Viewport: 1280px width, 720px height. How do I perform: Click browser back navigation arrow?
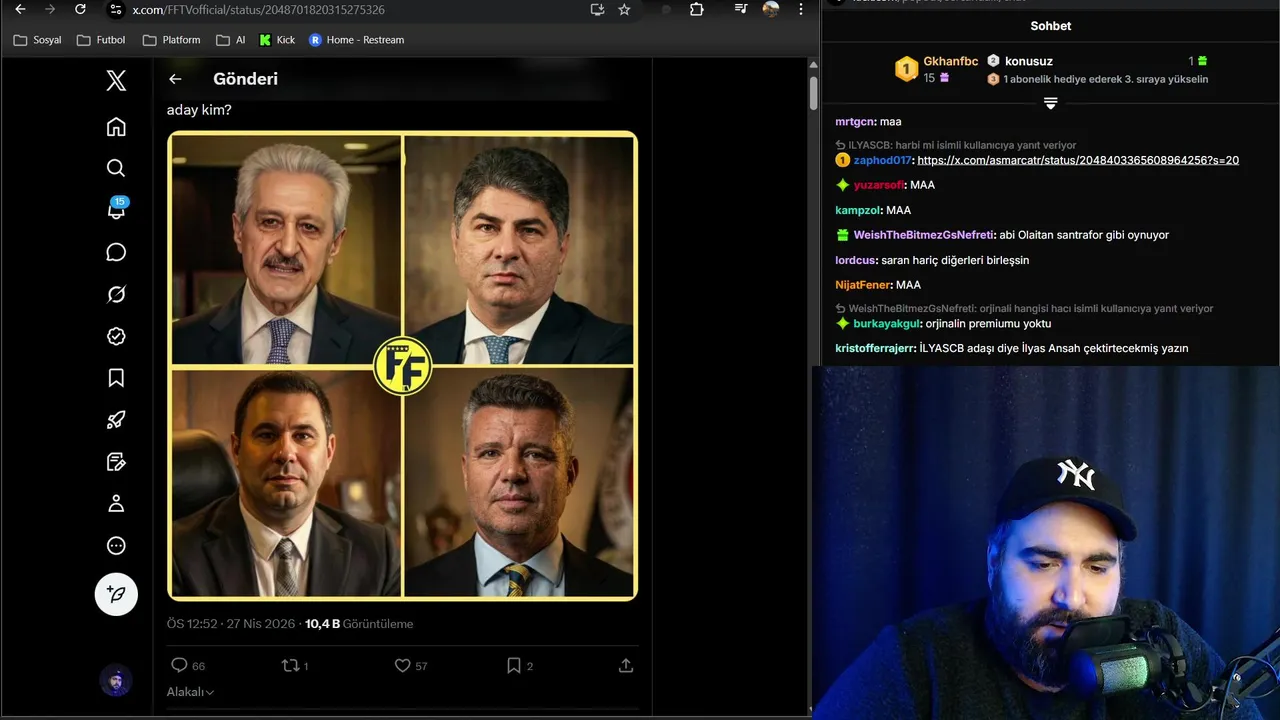pos(20,9)
